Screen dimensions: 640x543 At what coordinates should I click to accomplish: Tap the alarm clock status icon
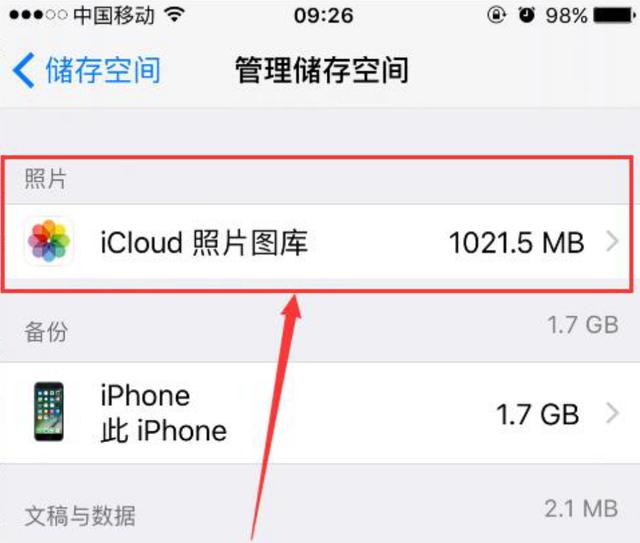[x=526, y=15]
